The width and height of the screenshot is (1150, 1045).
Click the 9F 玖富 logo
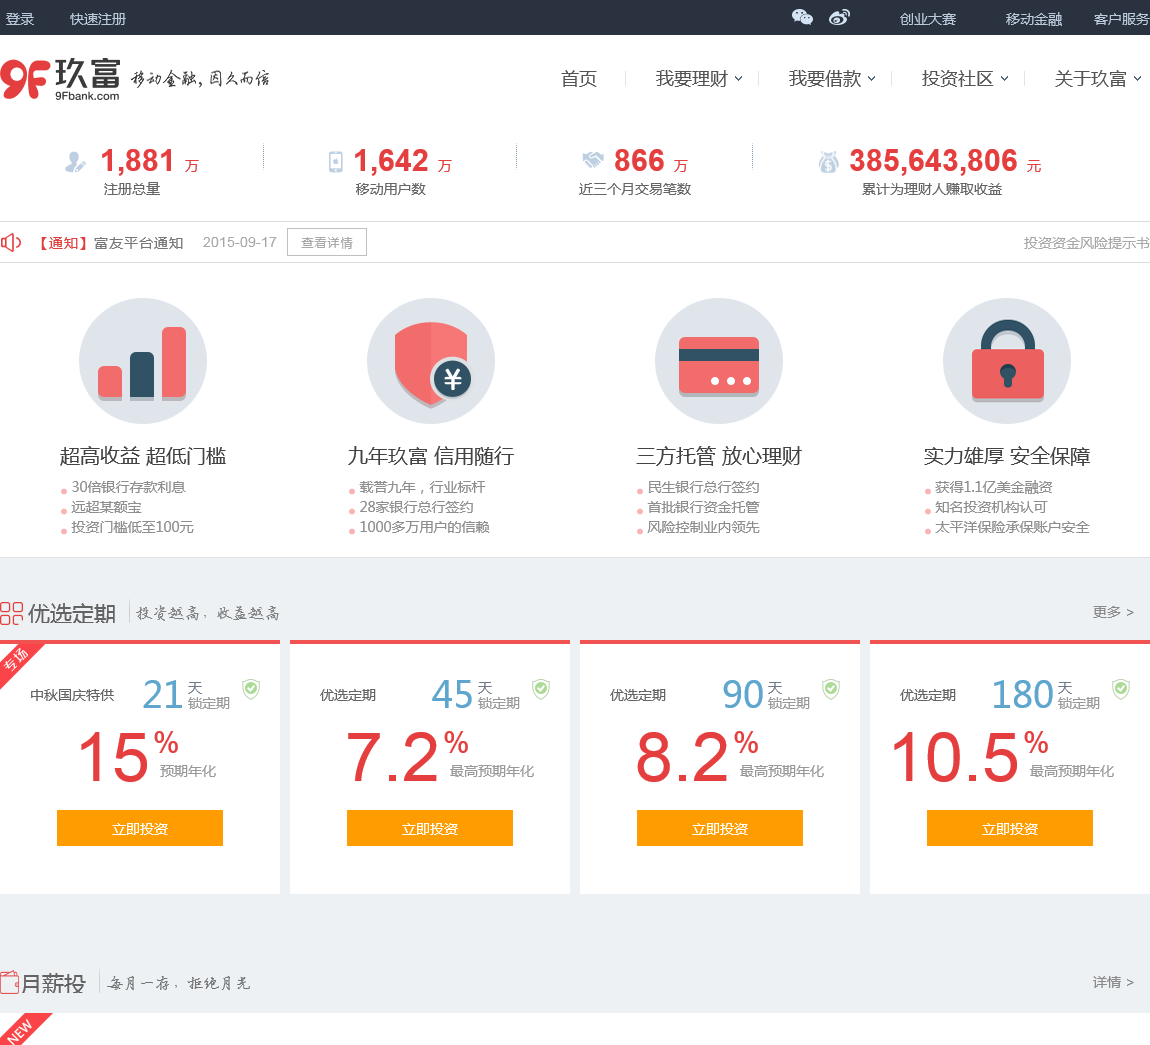pyautogui.click(x=62, y=79)
